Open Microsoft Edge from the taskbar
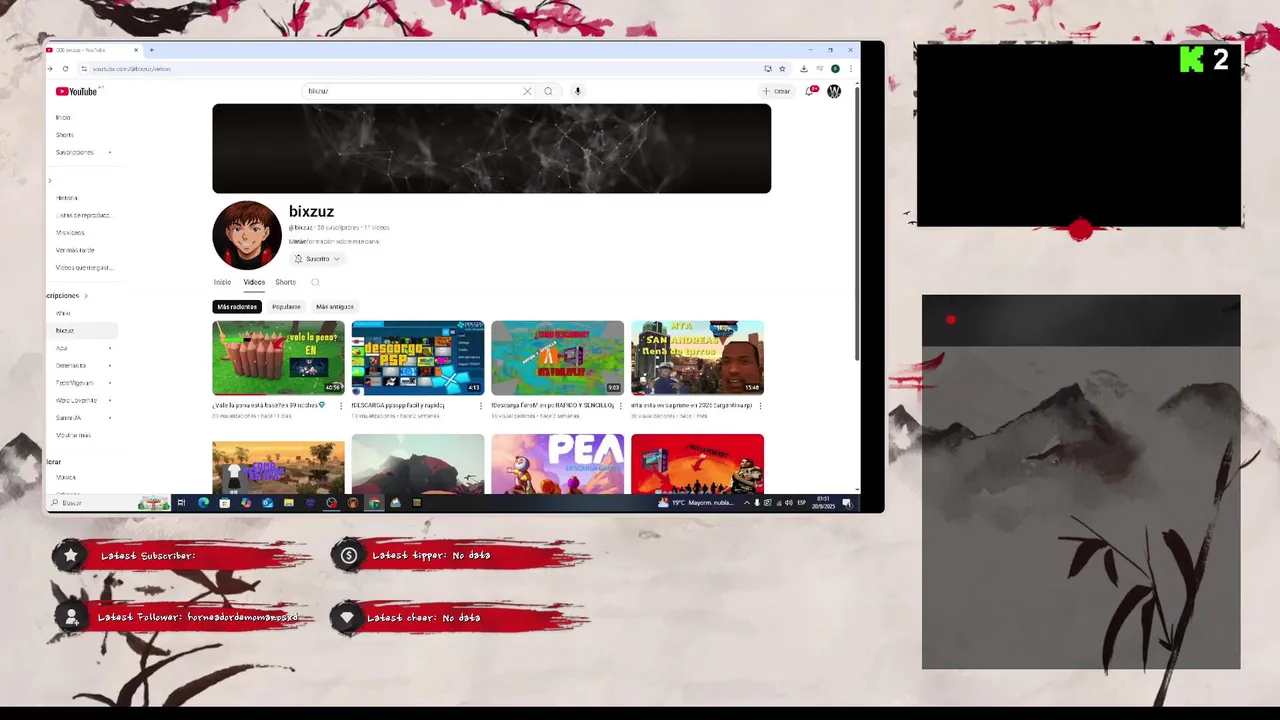 pyautogui.click(x=203, y=503)
